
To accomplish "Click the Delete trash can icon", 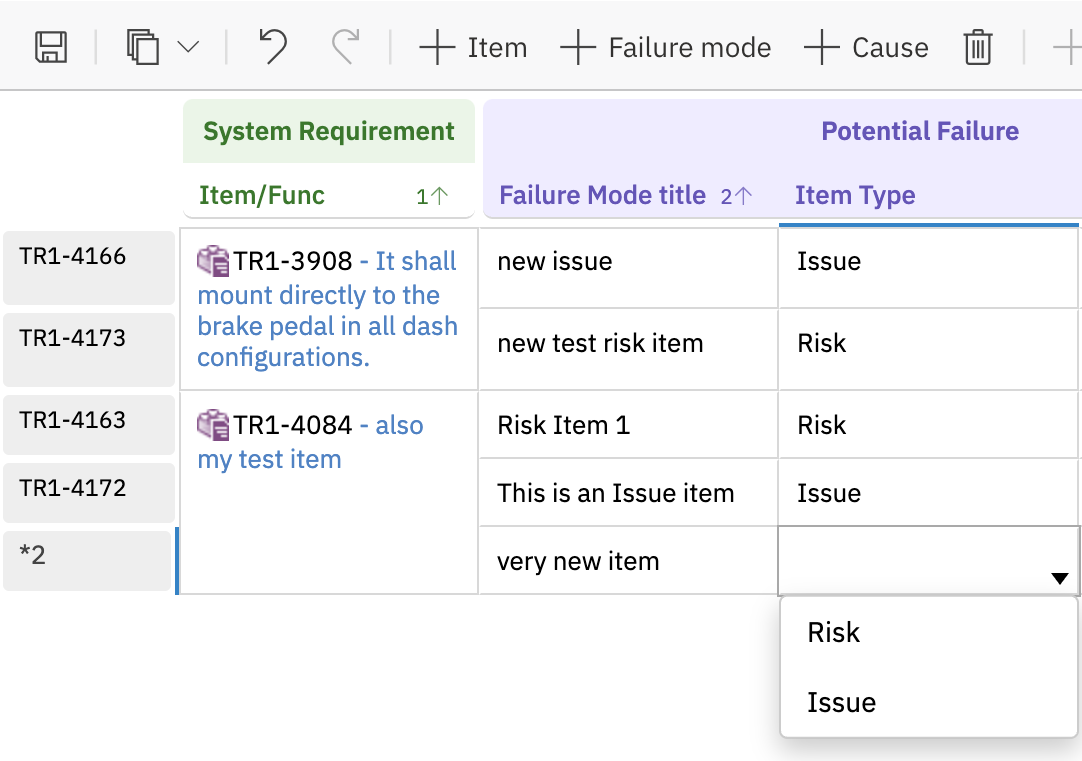I will [978, 47].
